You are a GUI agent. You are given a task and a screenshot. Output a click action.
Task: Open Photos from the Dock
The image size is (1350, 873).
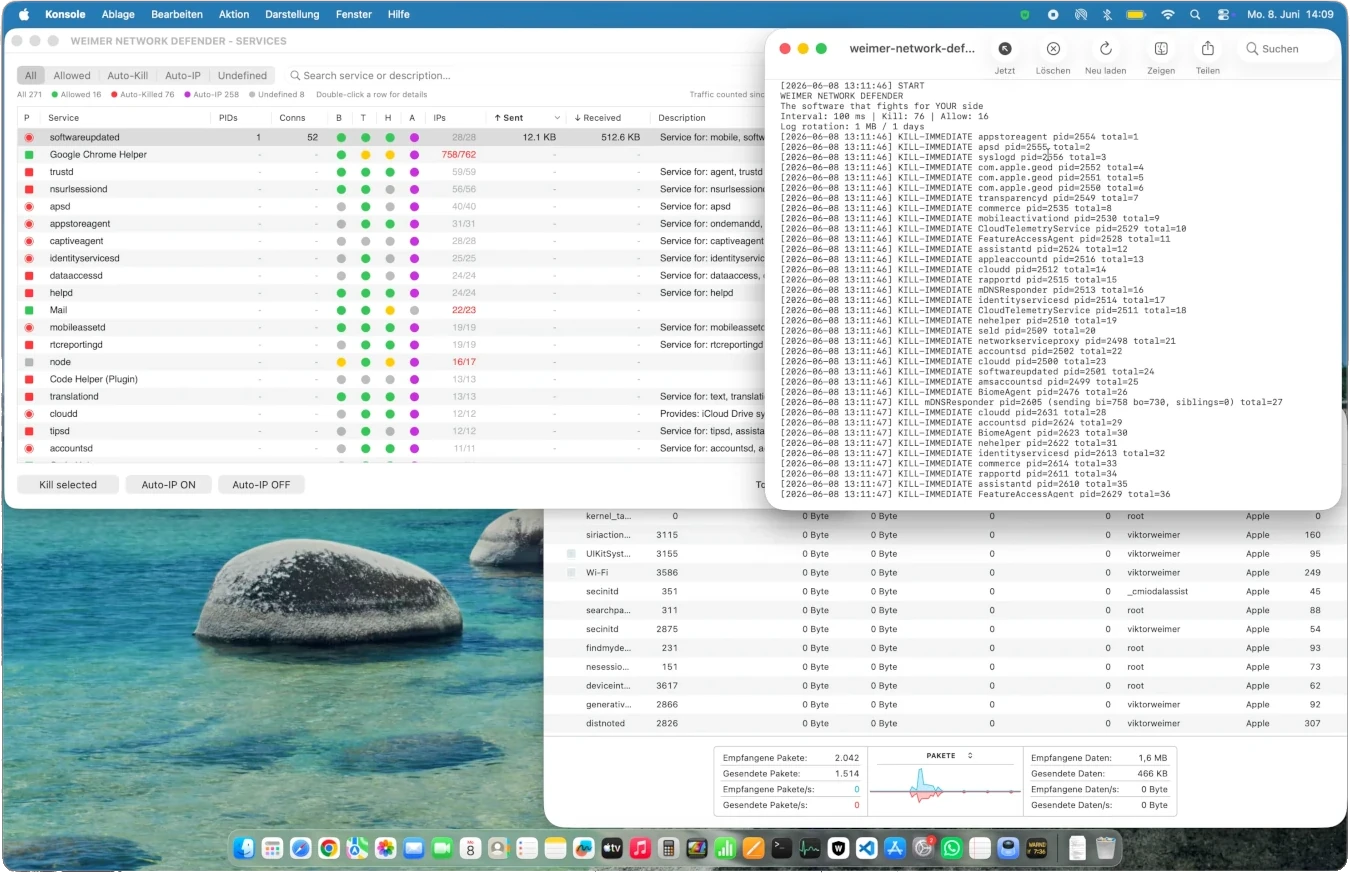(x=385, y=848)
